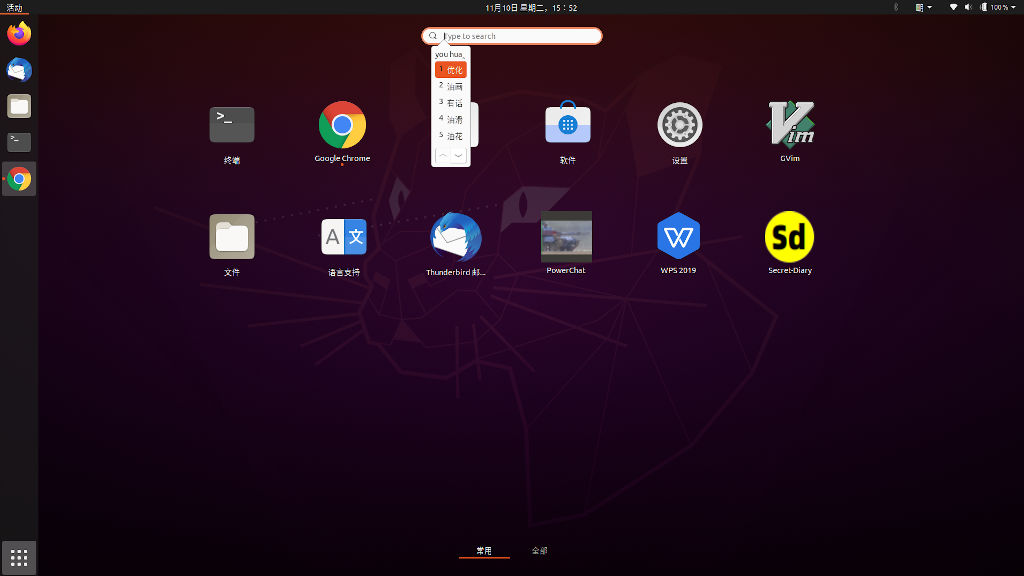1024x576 pixels.
Task: Choose the IME candidate numbered 3
Action: coord(451,103)
